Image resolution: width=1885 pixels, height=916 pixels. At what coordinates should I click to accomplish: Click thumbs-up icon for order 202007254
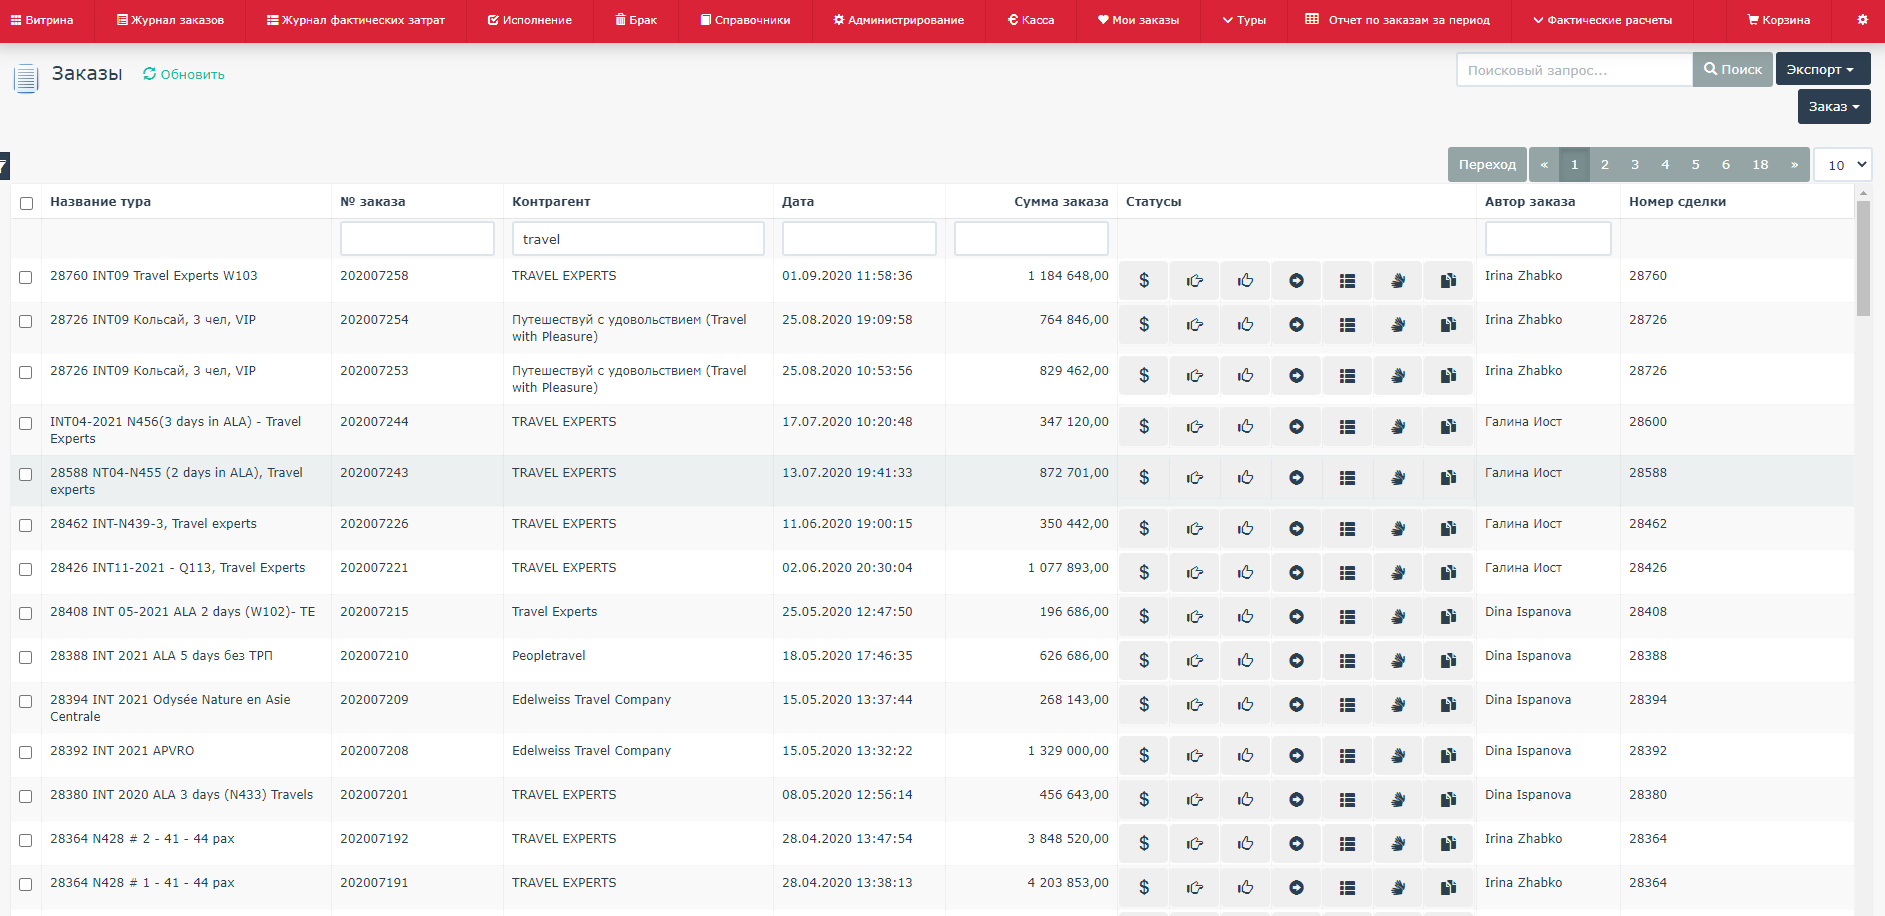click(1245, 325)
